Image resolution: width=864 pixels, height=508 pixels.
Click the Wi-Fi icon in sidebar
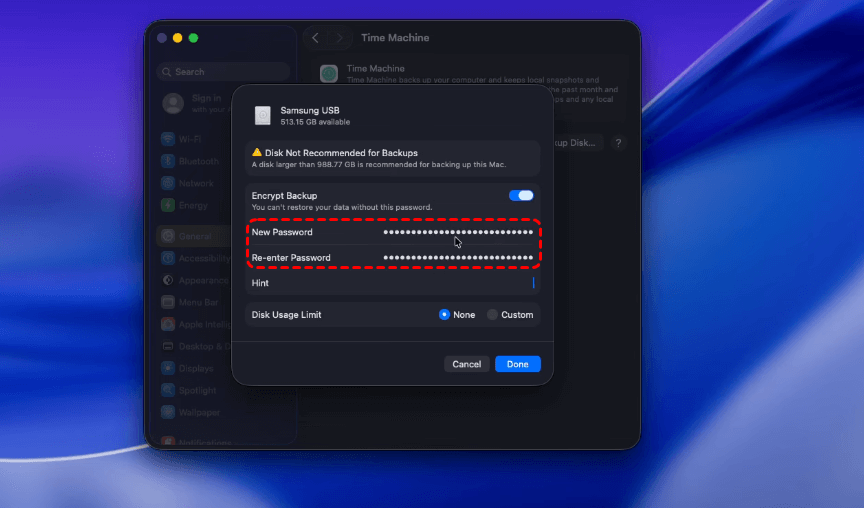(168, 139)
